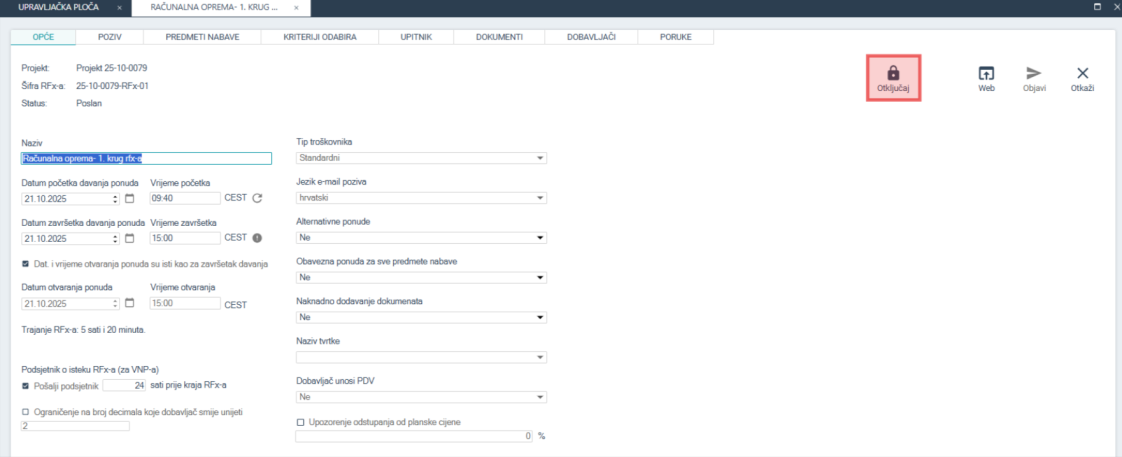Click info icon beside Vrijeme završetka CEST

(257, 238)
